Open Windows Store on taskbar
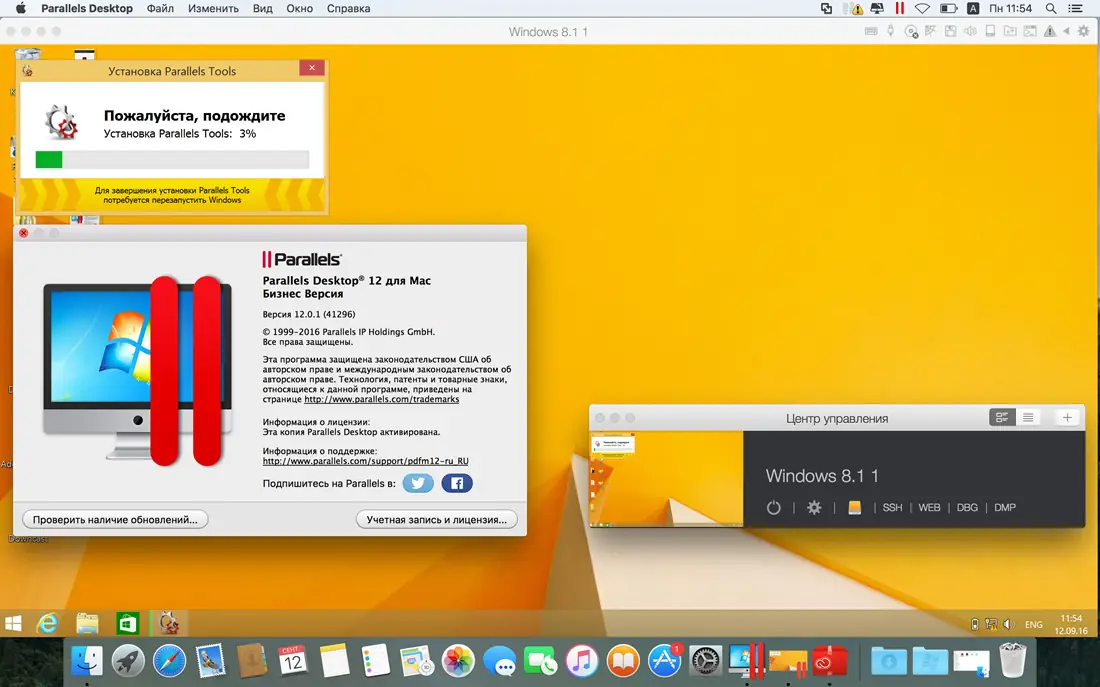Viewport: 1100px width, 687px height. 127,623
